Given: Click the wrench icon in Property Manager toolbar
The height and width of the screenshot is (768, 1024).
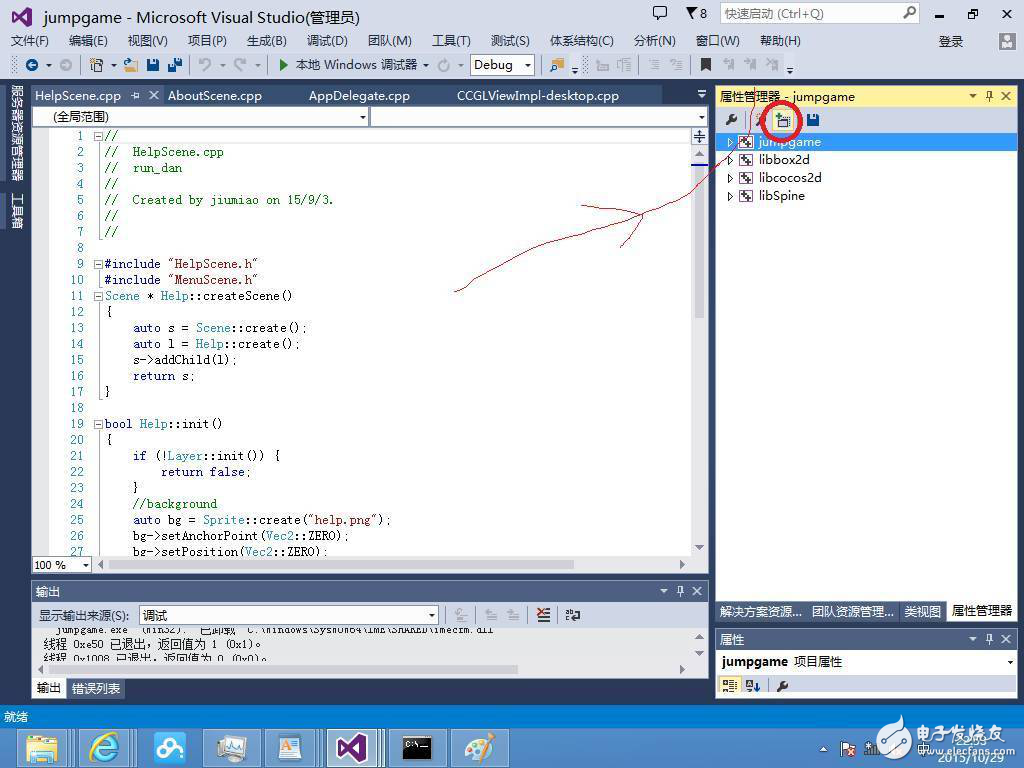Looking at the screenshot, I should pos(731,121).
